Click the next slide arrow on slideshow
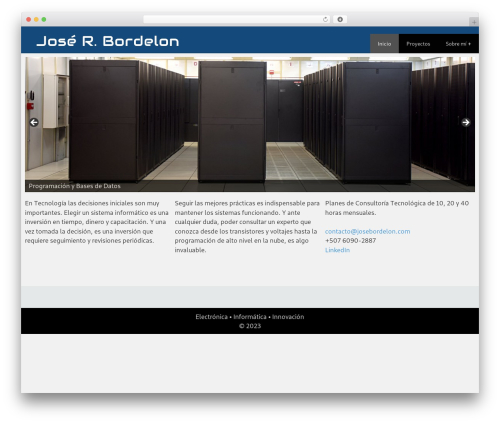 [x=466, y=122]
